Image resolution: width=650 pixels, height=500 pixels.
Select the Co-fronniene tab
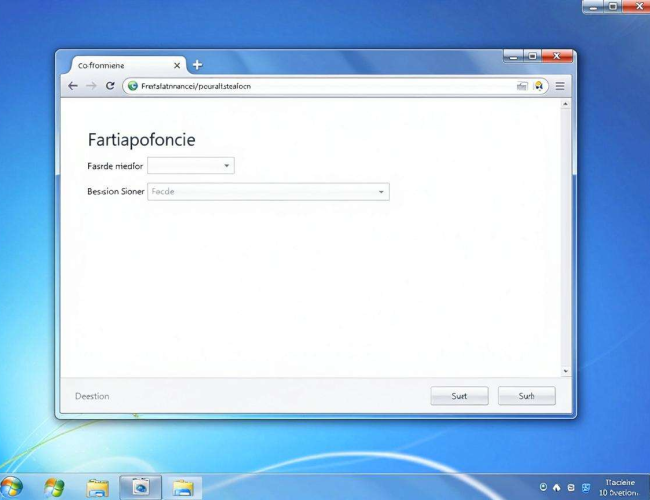point(127,66)
